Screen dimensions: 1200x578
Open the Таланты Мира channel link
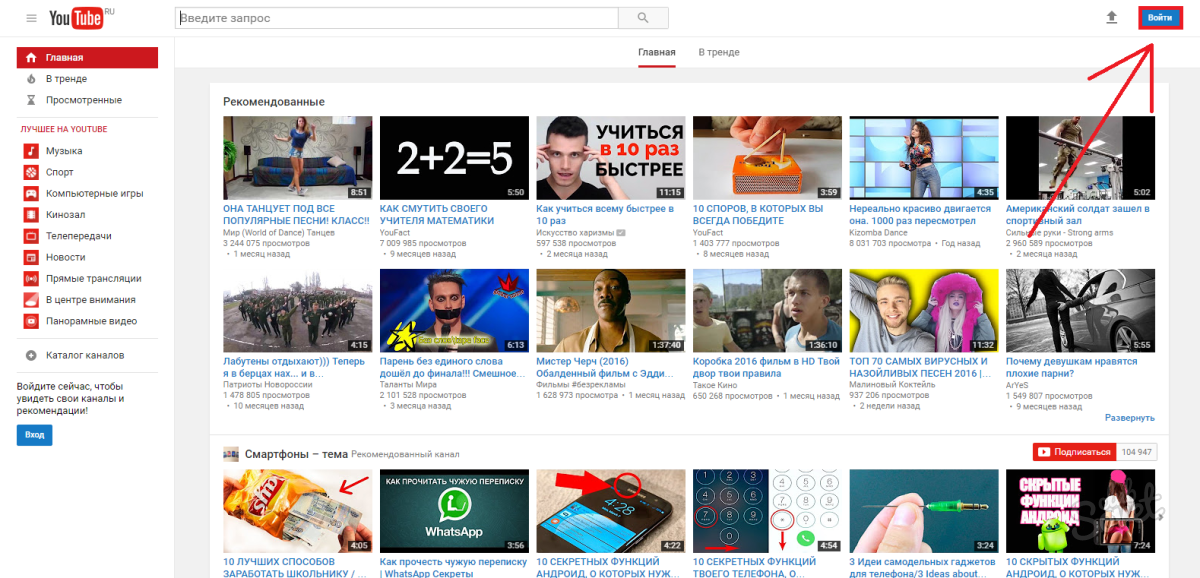click(410, 384)
